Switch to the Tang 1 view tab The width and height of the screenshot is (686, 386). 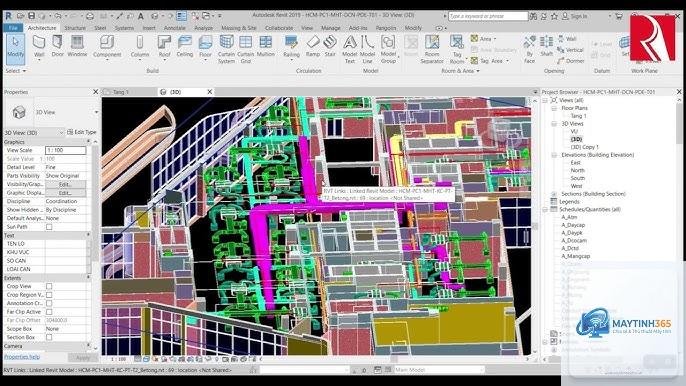121,92
